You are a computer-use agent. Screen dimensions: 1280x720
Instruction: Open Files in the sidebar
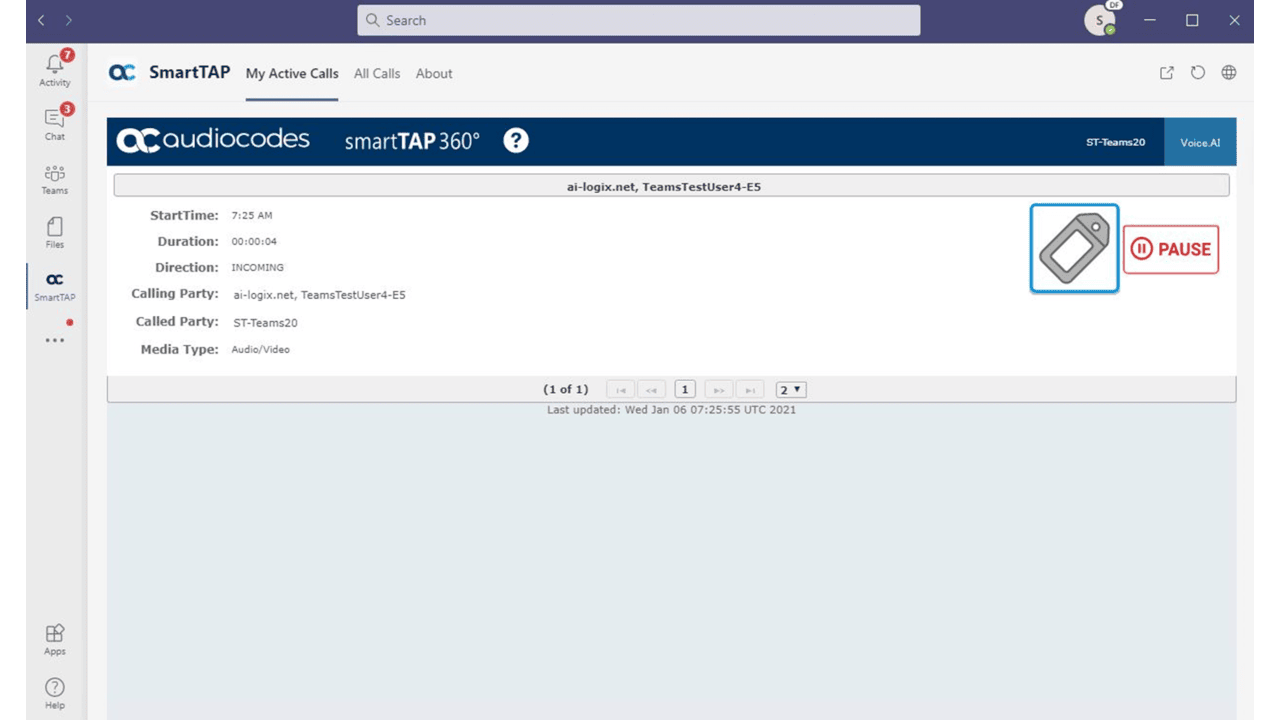(x=55, y=233)
